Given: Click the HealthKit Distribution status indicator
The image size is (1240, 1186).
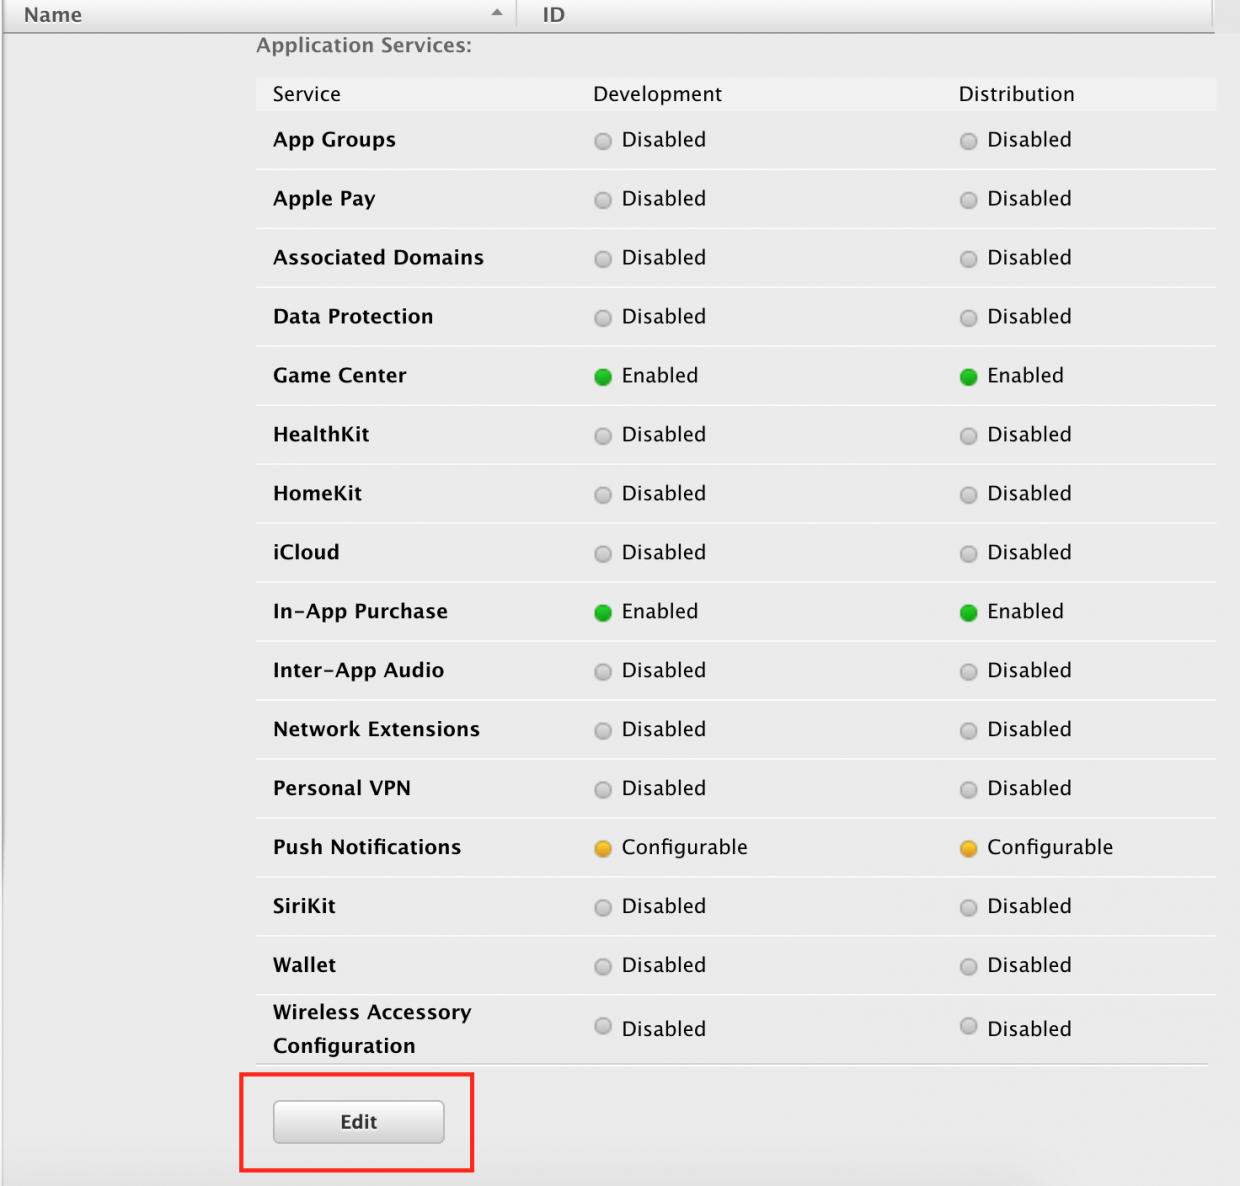Looking at the screenshot, I should [x=968, y=436].
